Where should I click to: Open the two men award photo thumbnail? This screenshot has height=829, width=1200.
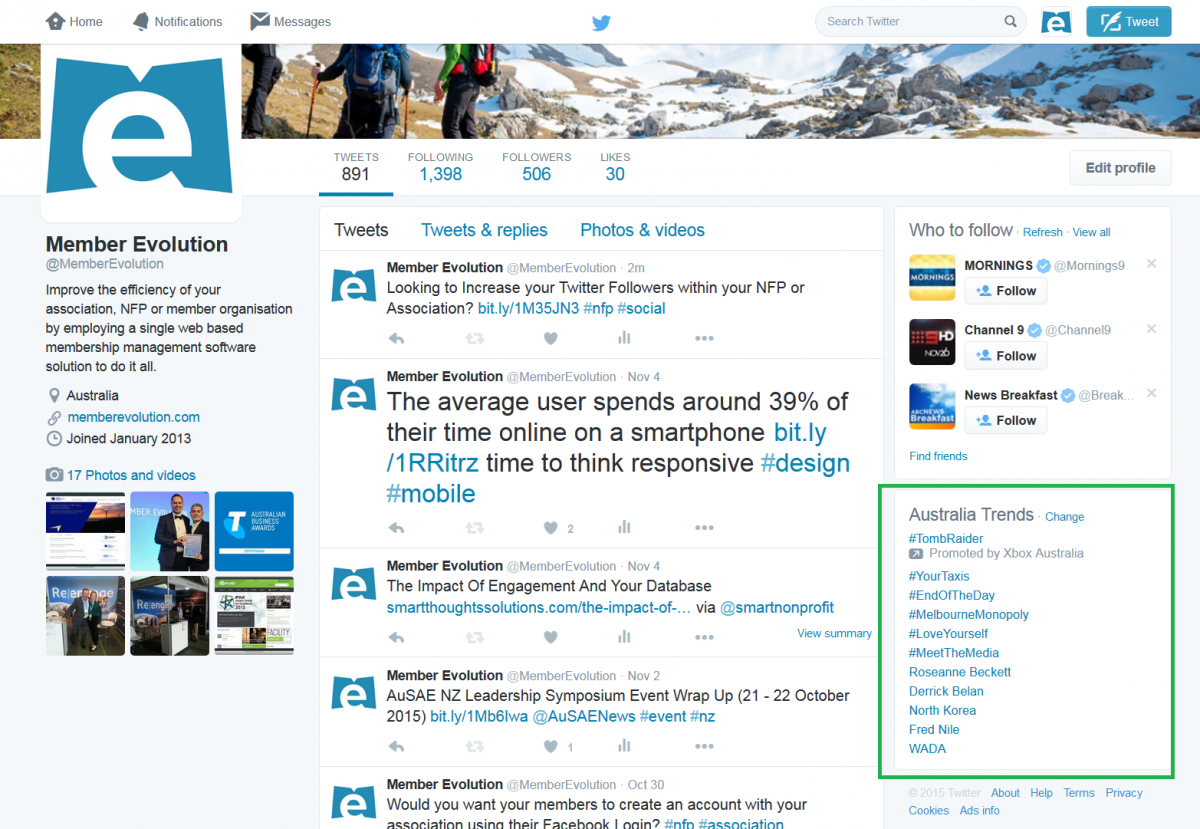click(x=170, y=531)
